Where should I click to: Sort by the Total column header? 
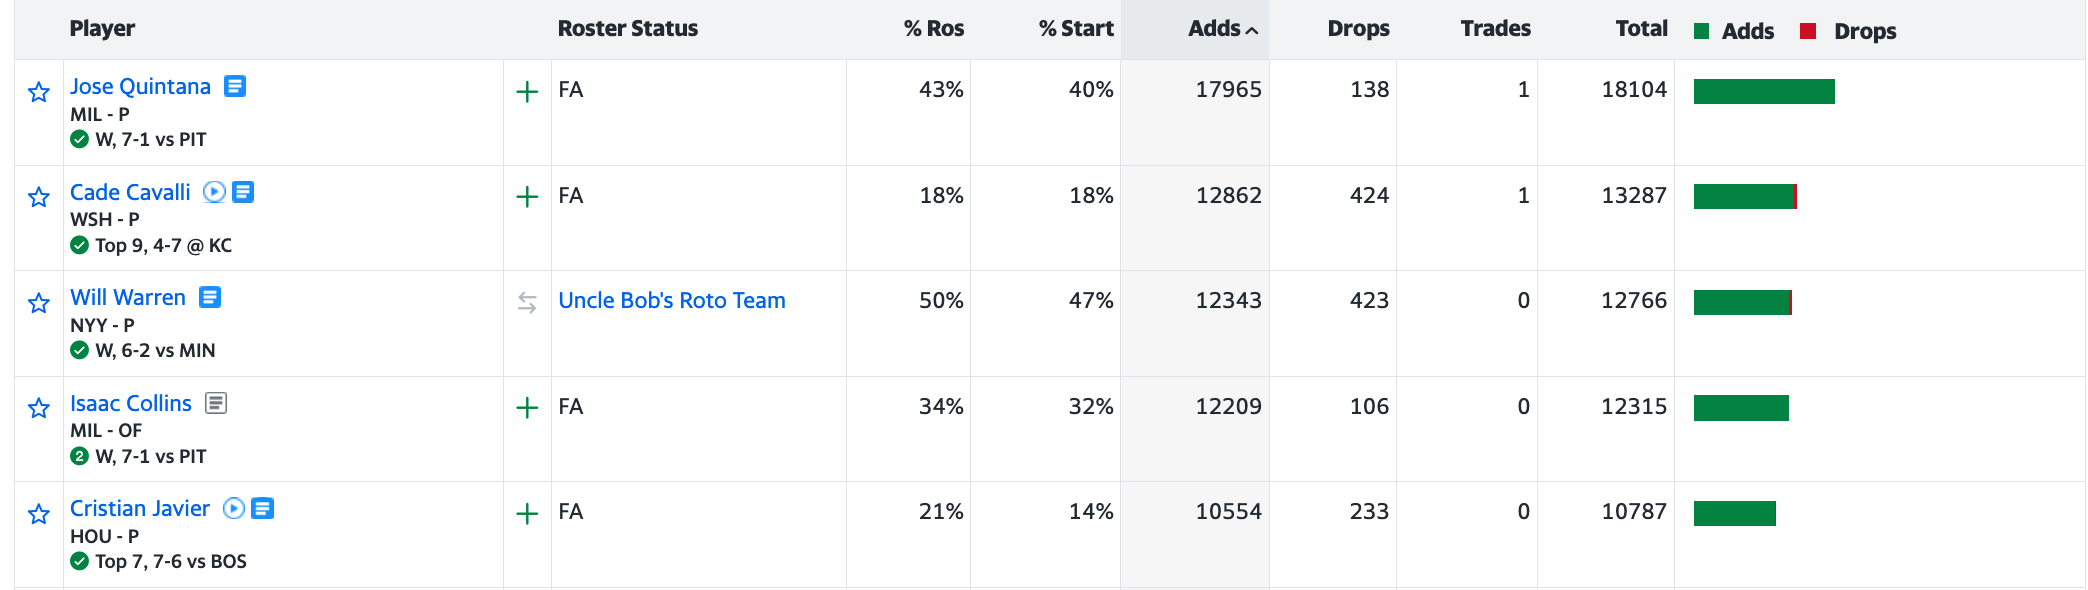[1641, 29]
